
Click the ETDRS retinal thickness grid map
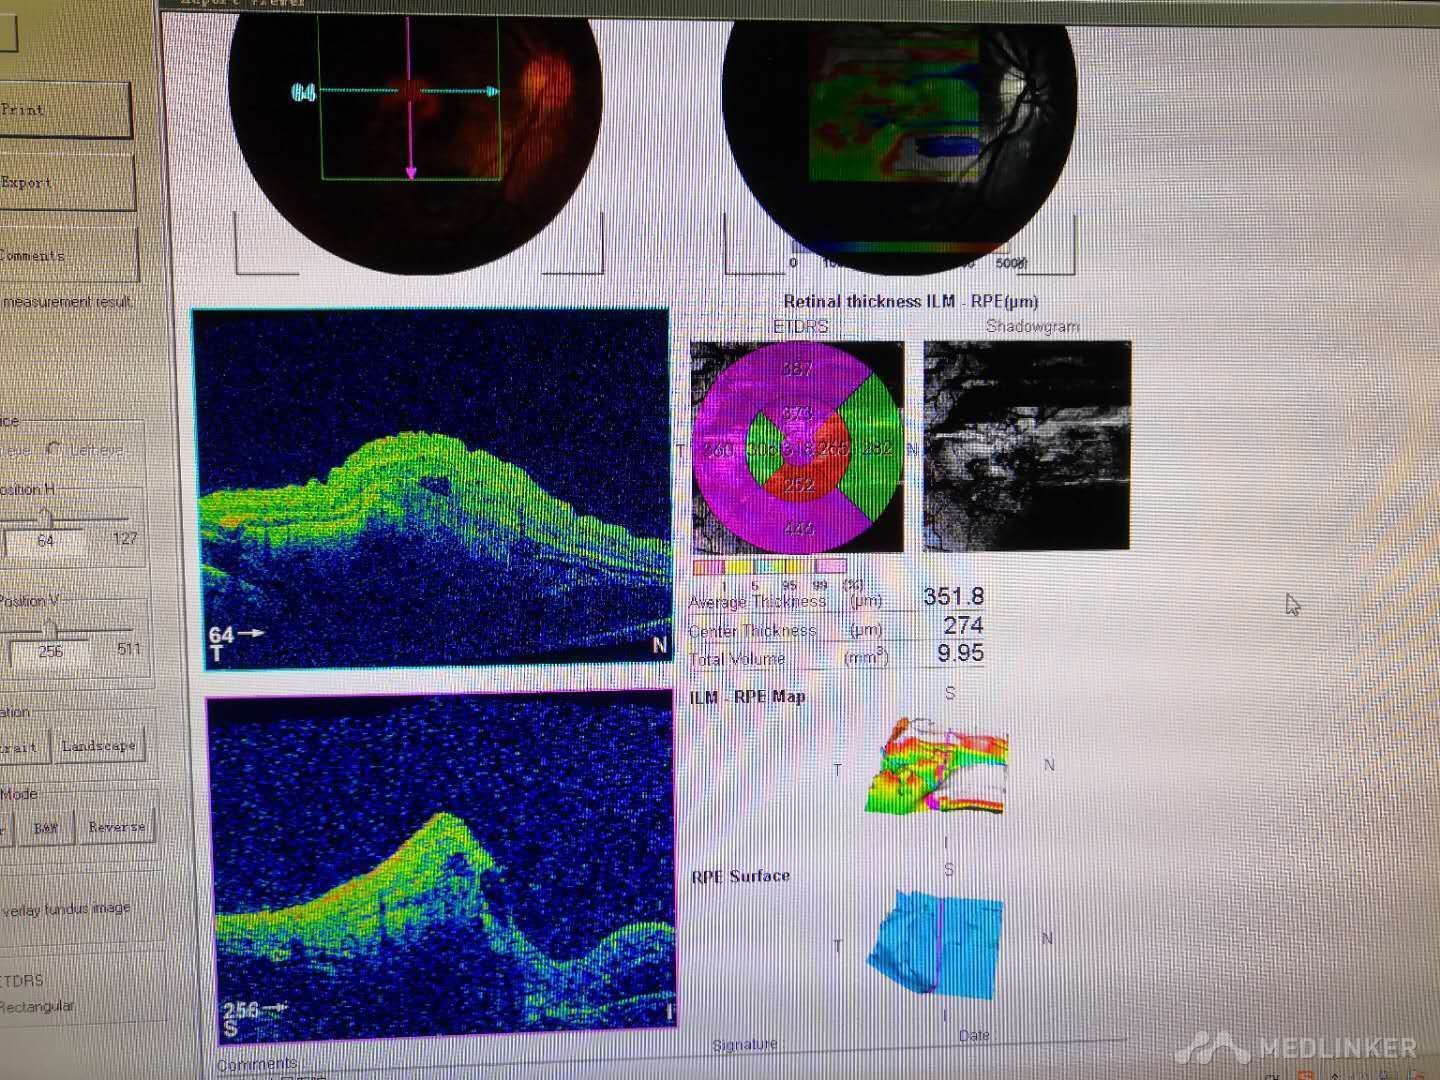pyautogui.click(x=797, y=447)
